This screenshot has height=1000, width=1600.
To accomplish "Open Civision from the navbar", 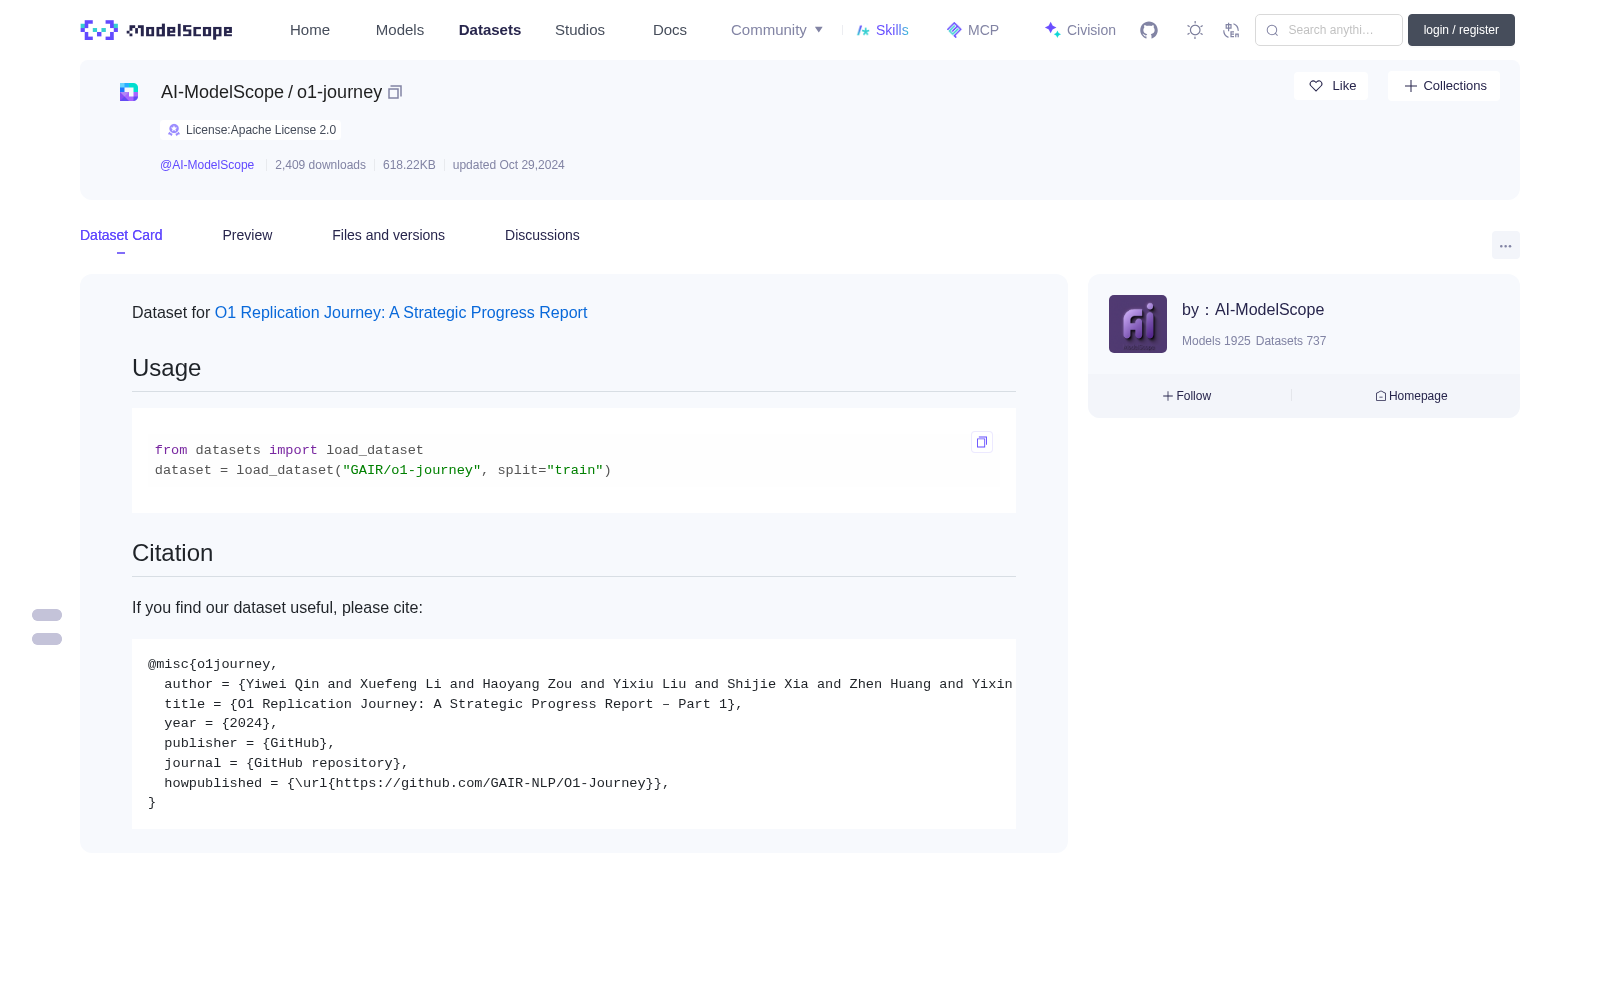I will 1080,30.
